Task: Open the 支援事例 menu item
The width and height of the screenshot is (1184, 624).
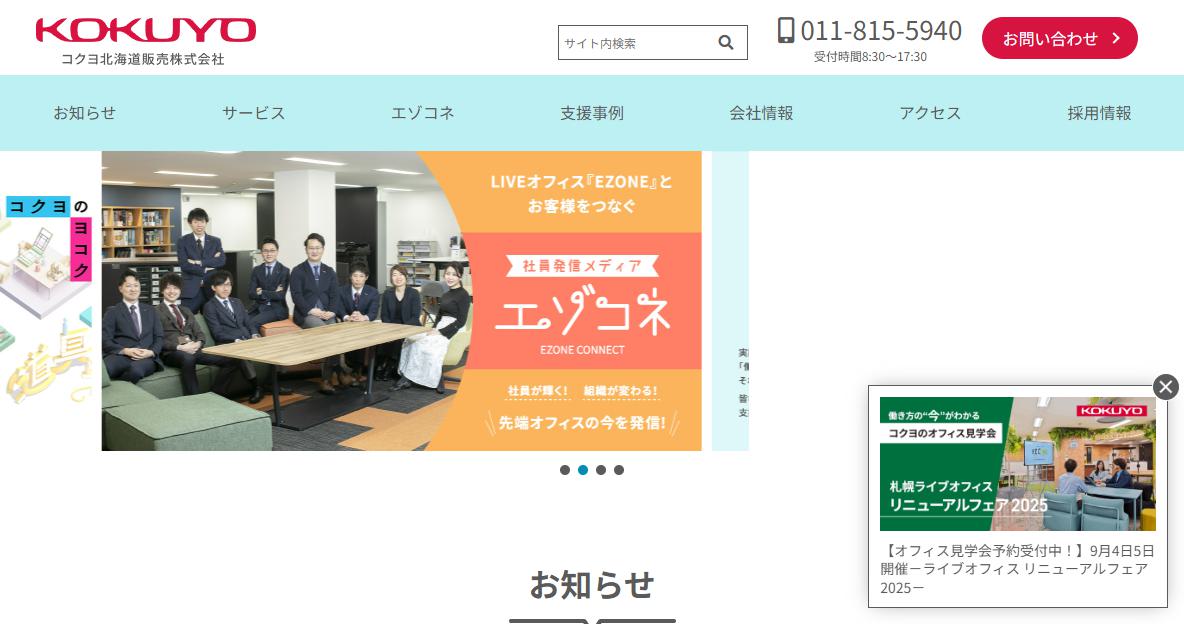Action: click(592, 113)
